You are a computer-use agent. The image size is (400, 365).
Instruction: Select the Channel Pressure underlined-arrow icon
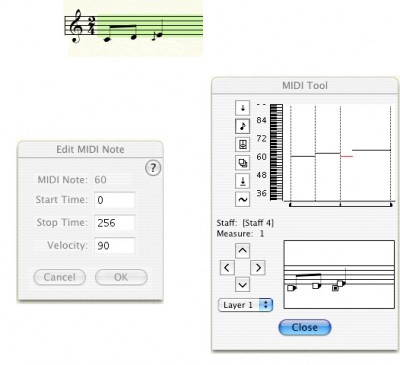tap(243, 181)
